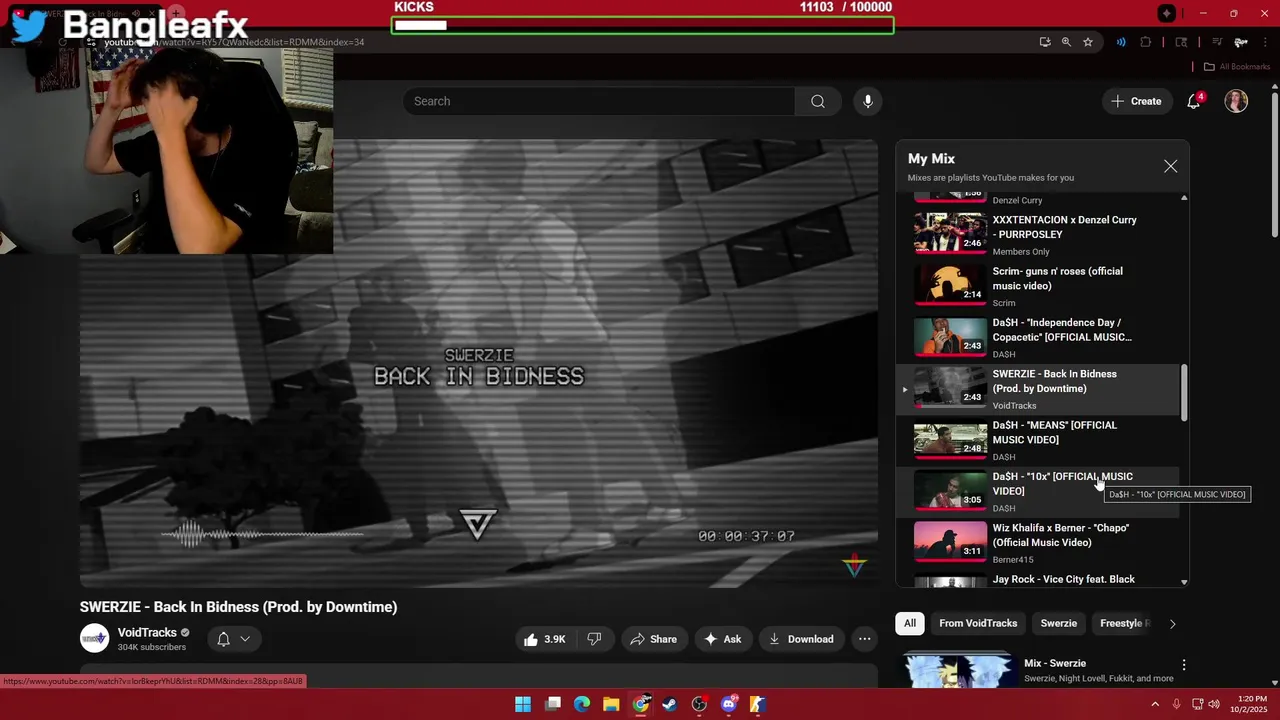1280x720 pixels.
Task: Select the From VoidTracks chip
Action: point(978,623)
